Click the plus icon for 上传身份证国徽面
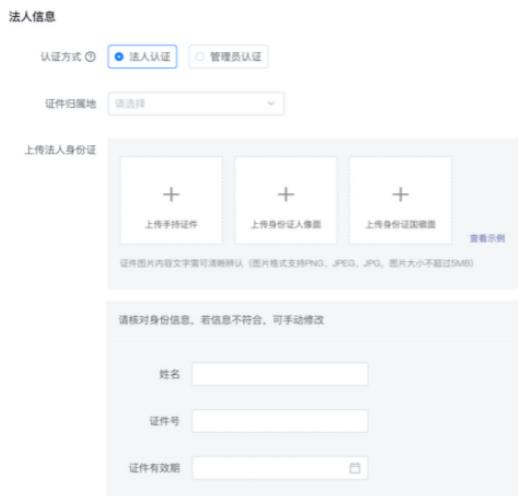The image size is (518, 496). coord(400,194)
